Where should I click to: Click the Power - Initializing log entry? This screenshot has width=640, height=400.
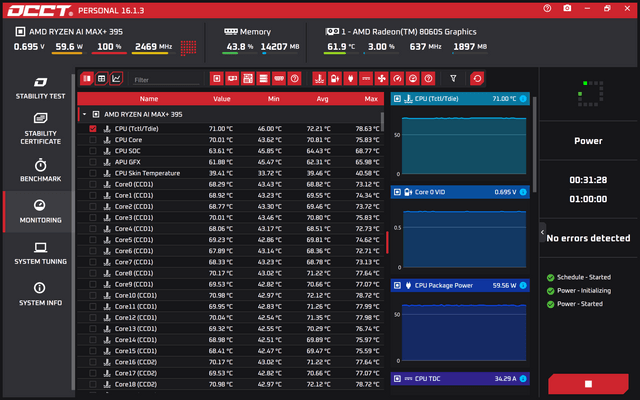click(x=579, y=291)
